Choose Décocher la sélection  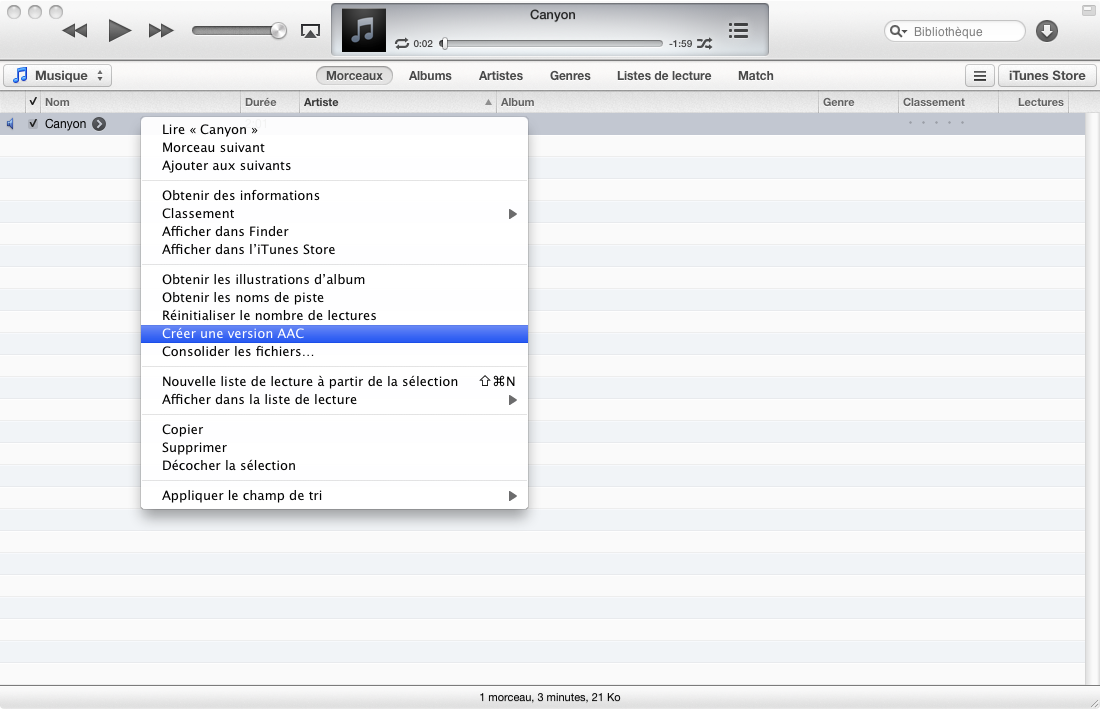click(x=334, y=466)
